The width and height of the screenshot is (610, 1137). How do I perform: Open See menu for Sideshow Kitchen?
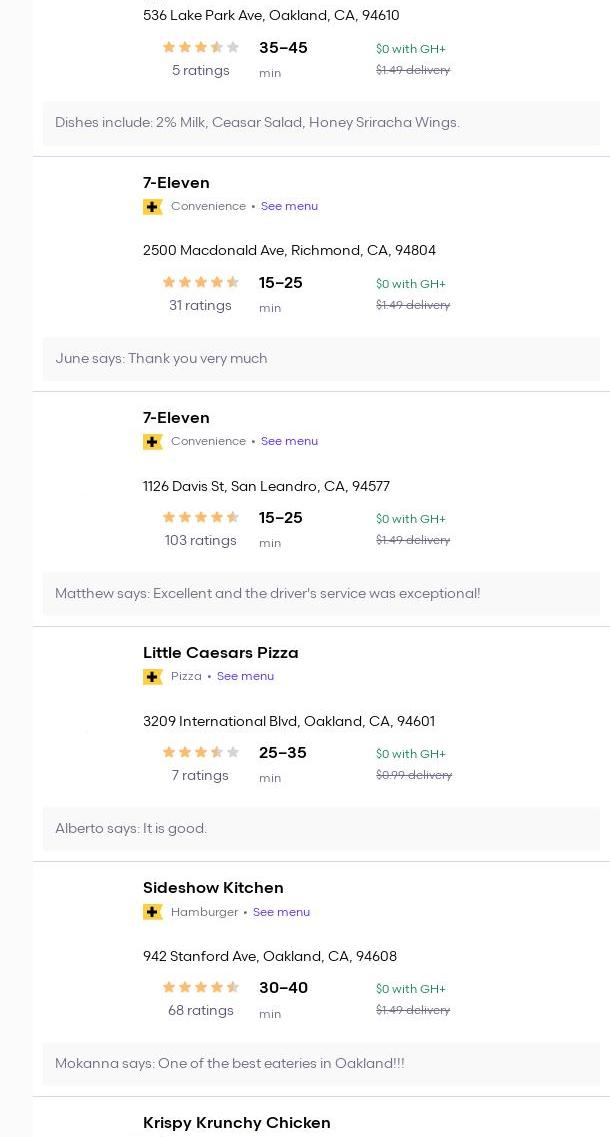[281, 912]
